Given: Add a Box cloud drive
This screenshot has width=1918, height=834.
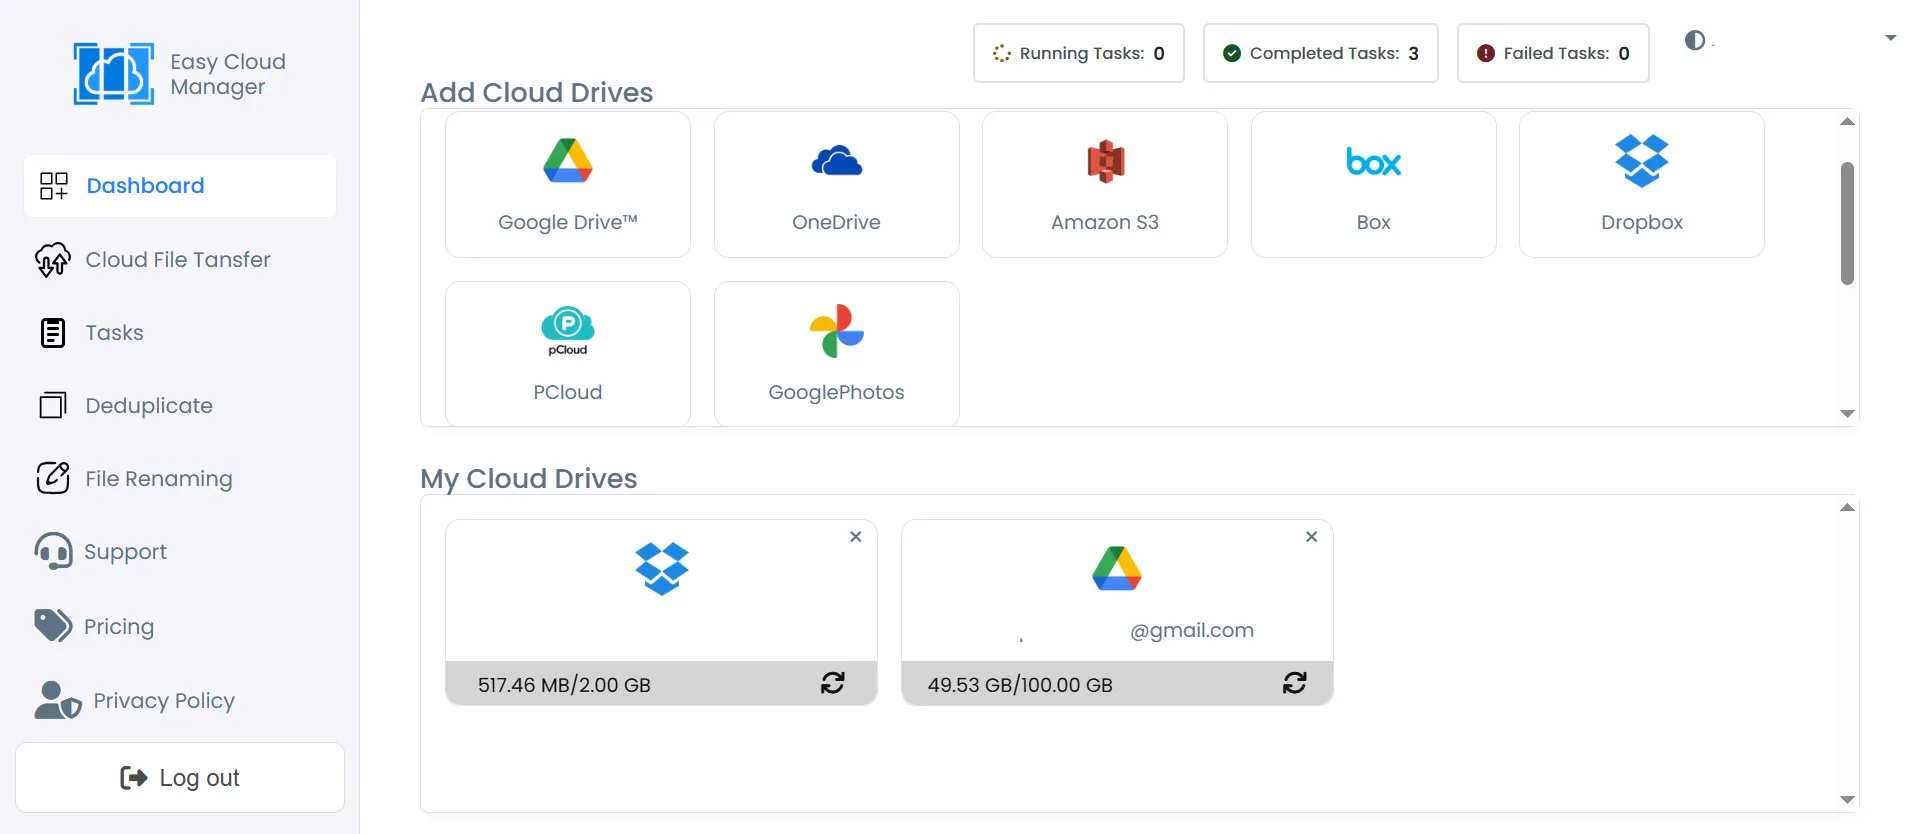Looking at the screenshot, I should coord(1374,184).
